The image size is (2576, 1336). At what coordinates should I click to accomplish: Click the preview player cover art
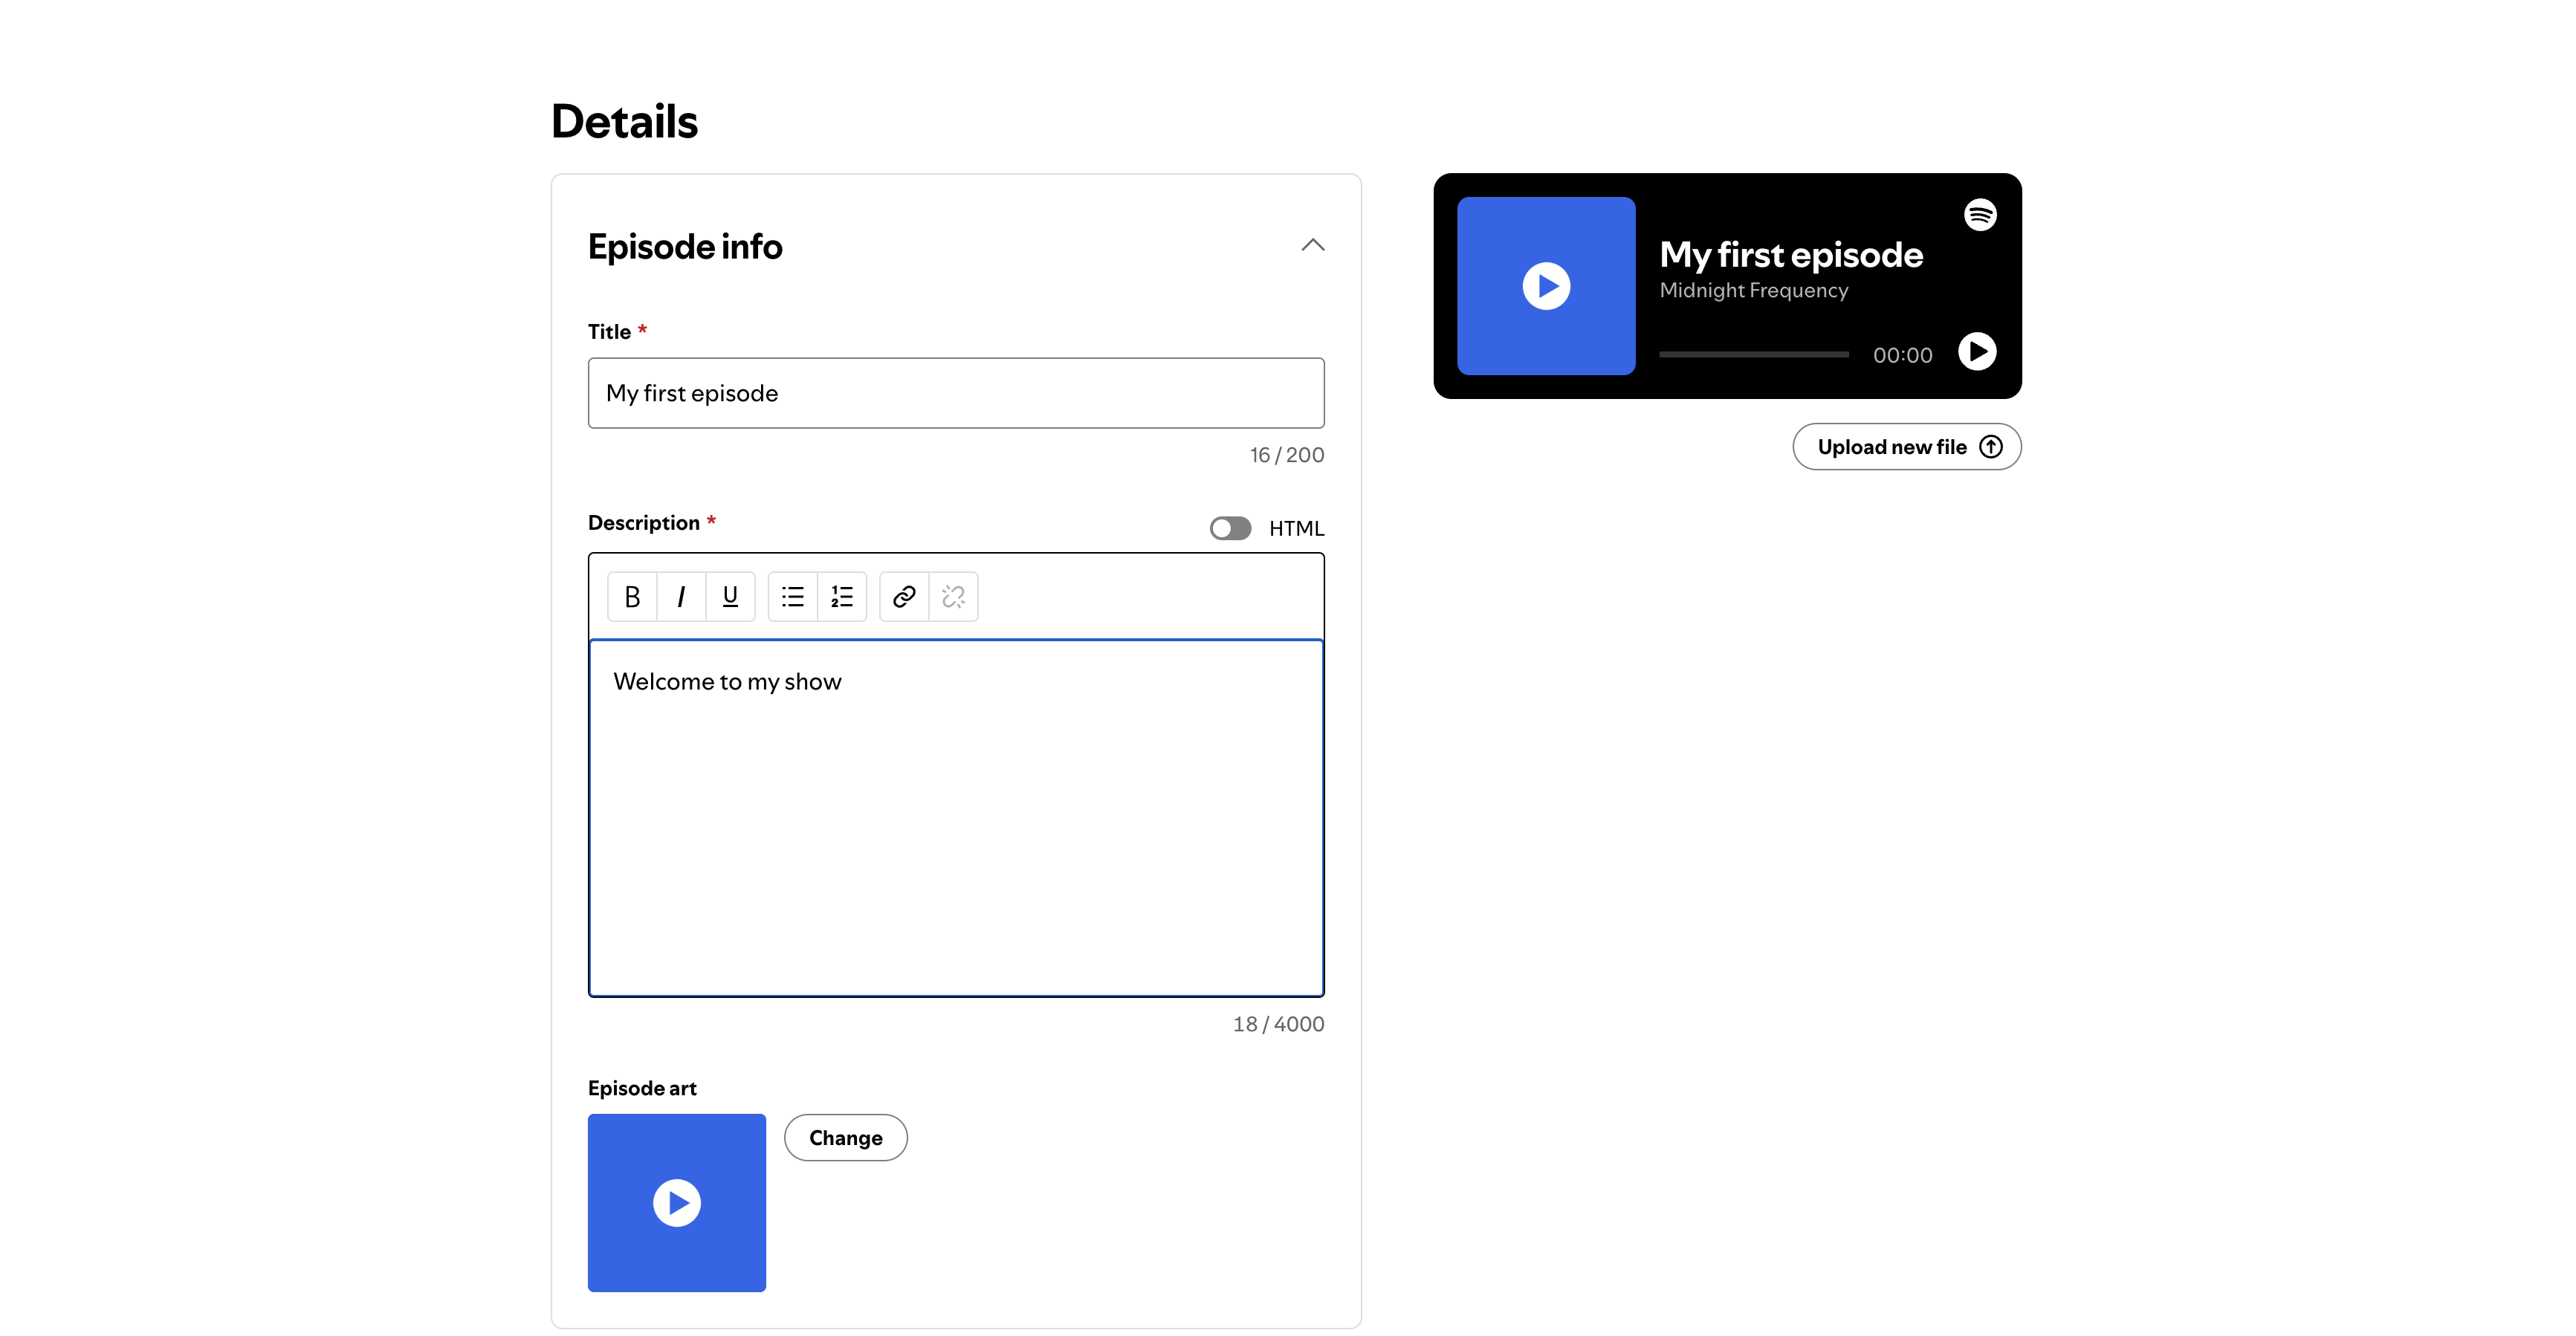coord(1546,286)
